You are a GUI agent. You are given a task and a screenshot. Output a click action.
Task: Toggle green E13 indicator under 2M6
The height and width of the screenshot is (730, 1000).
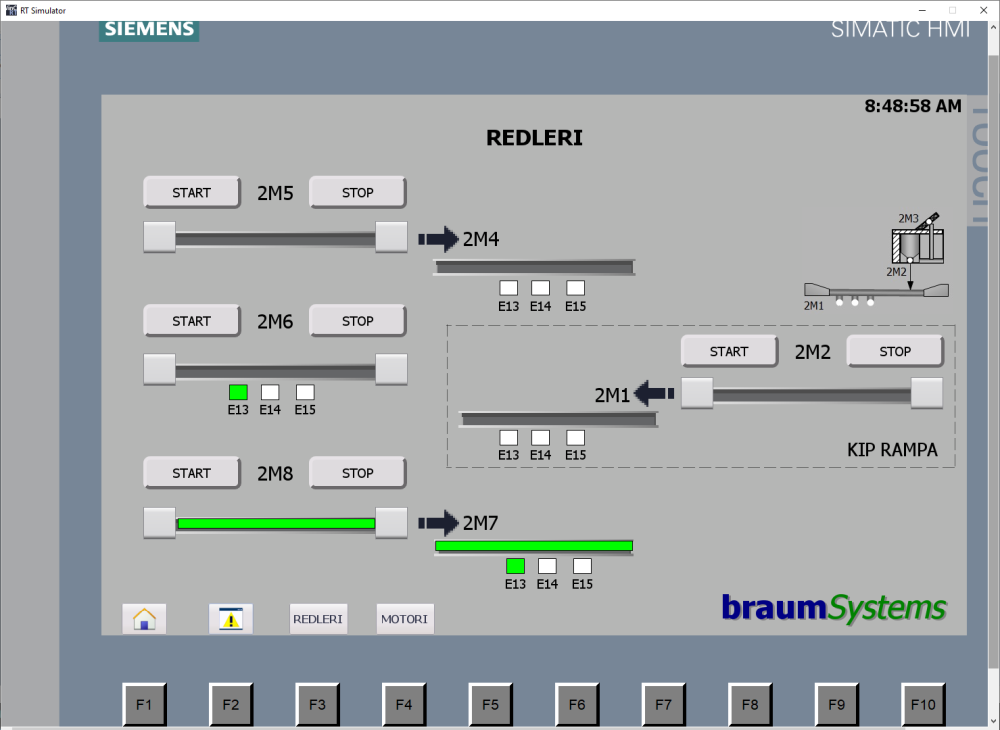238,392
